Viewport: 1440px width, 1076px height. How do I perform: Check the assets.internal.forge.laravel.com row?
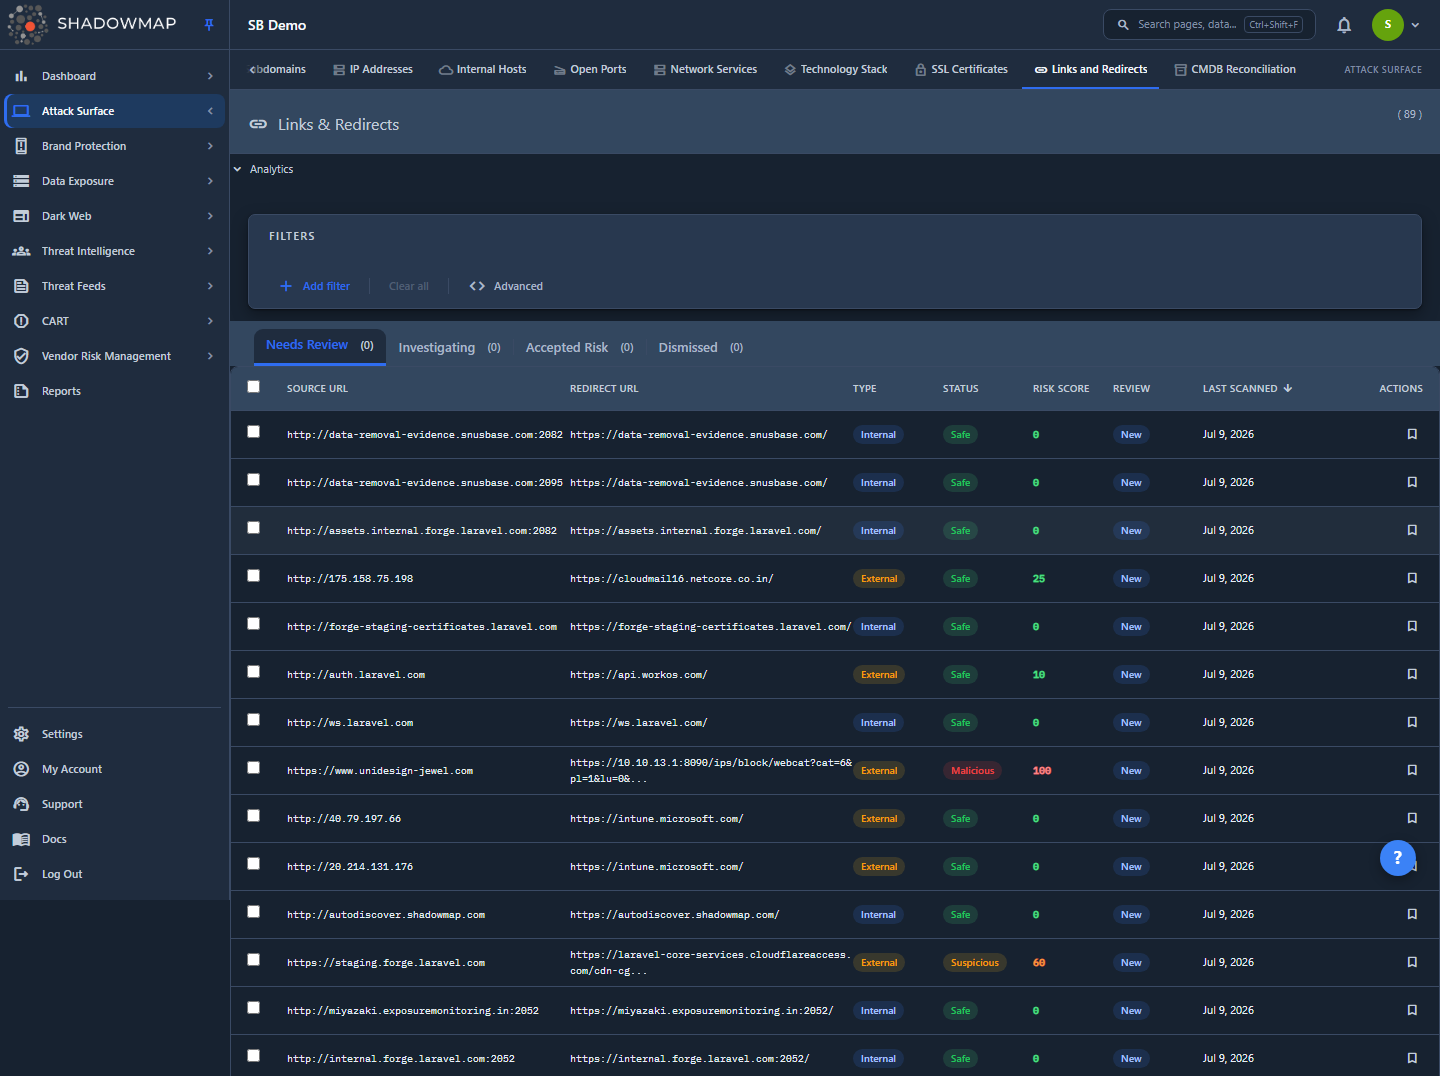point(254,528)
